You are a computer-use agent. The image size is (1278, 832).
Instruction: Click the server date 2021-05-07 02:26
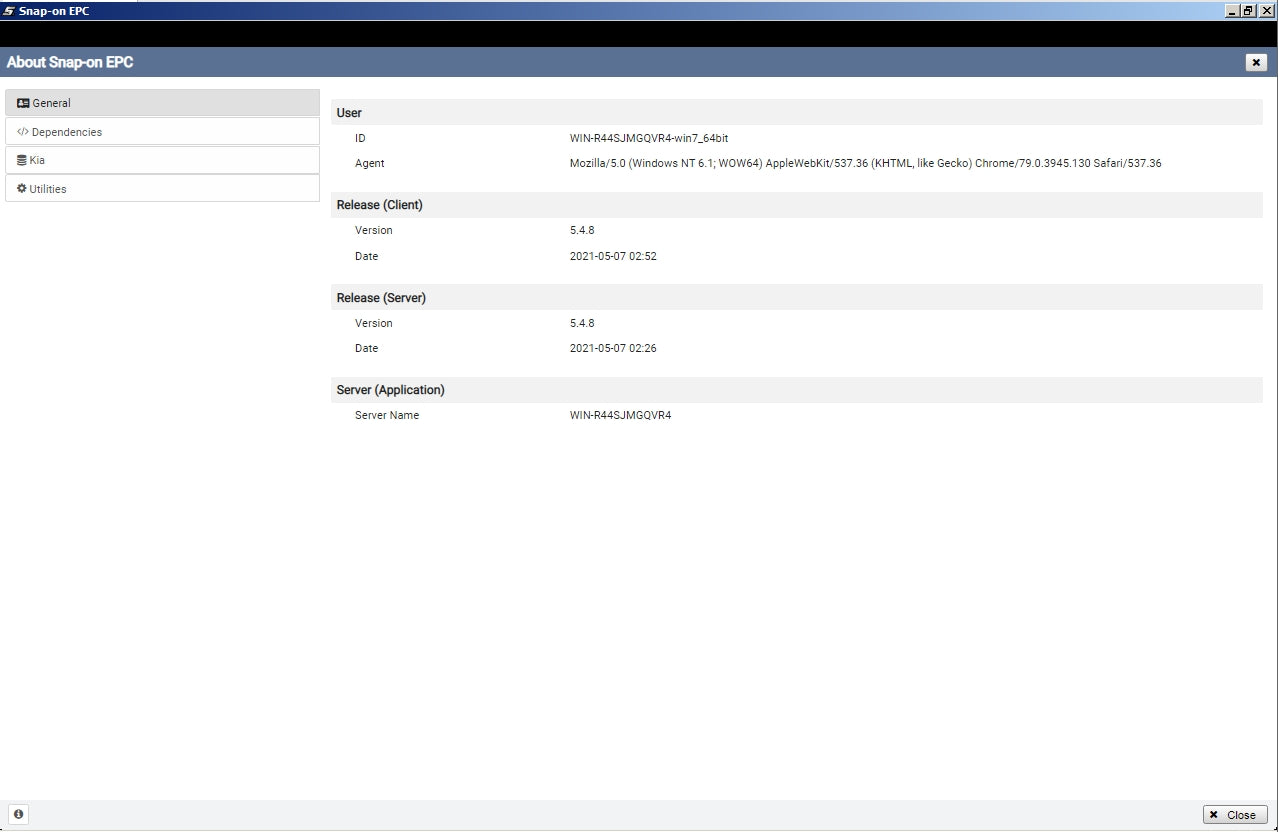tap(613, 348)
